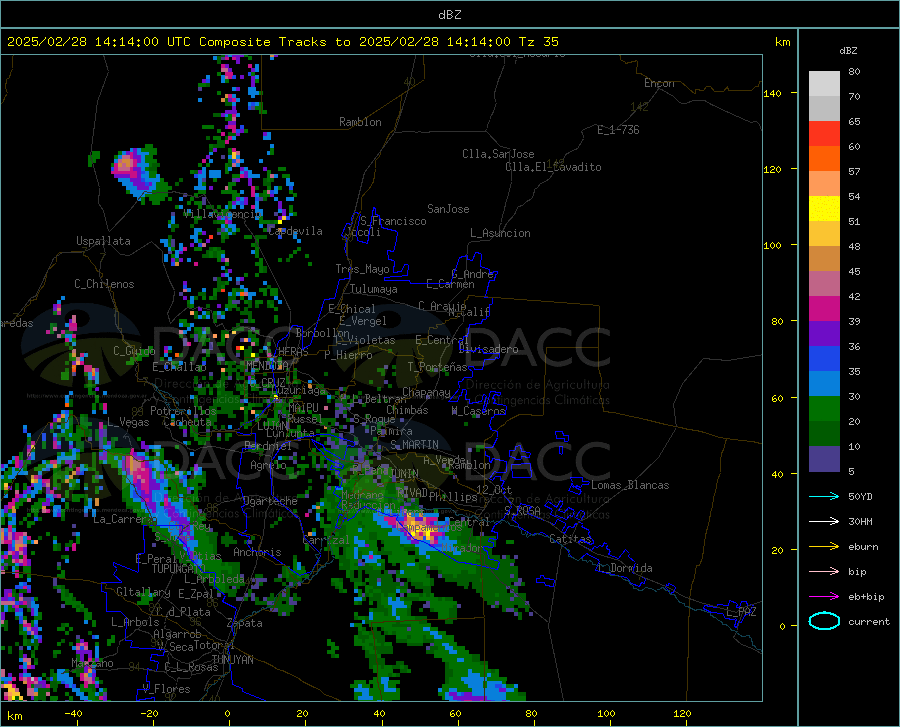Screen dimensions: 900x727
Task: Click the bip pink arrow legend icon
Action: pos(824,572)
